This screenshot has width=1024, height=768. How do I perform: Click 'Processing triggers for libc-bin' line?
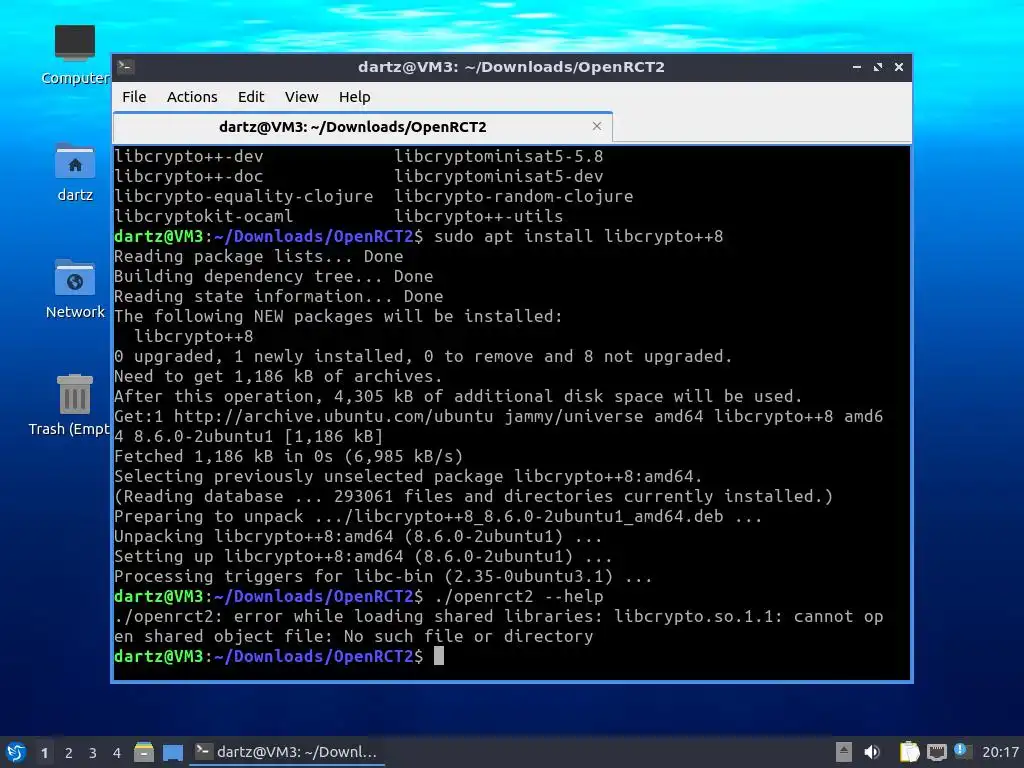pos(383,577)
